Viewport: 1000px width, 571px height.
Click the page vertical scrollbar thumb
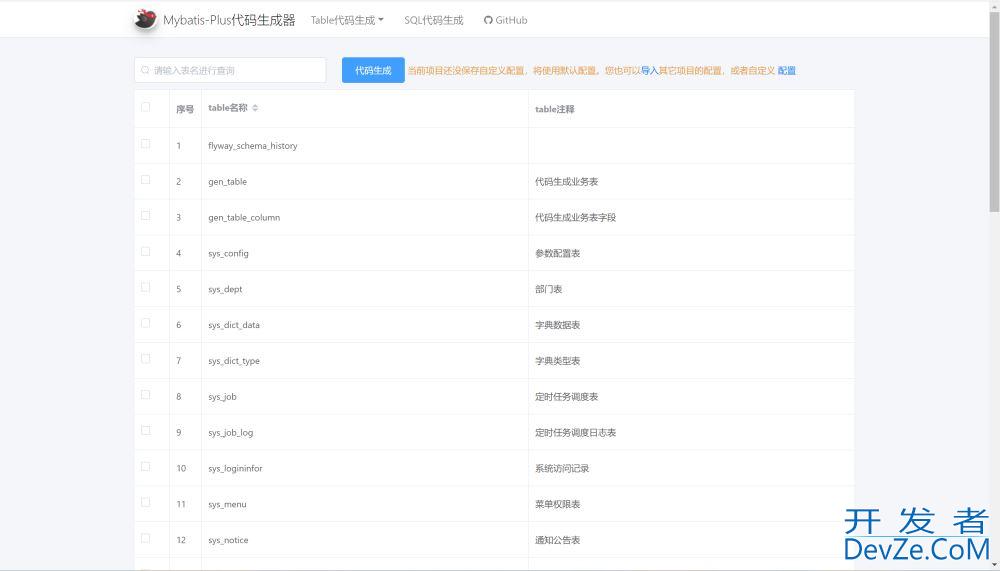coord(994,112)
